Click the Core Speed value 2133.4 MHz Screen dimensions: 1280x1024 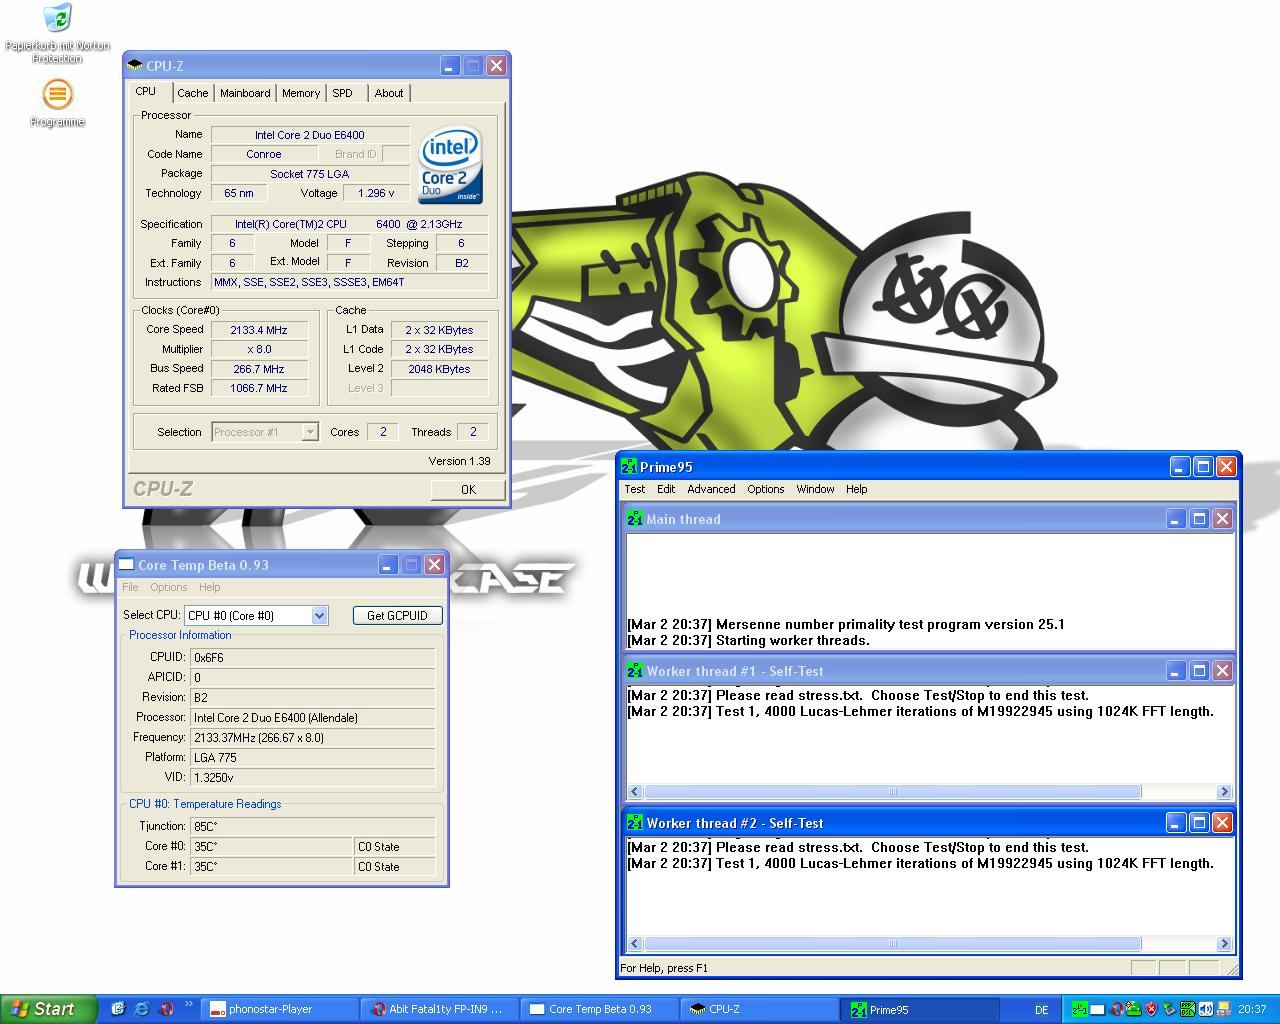click(259, 329)
